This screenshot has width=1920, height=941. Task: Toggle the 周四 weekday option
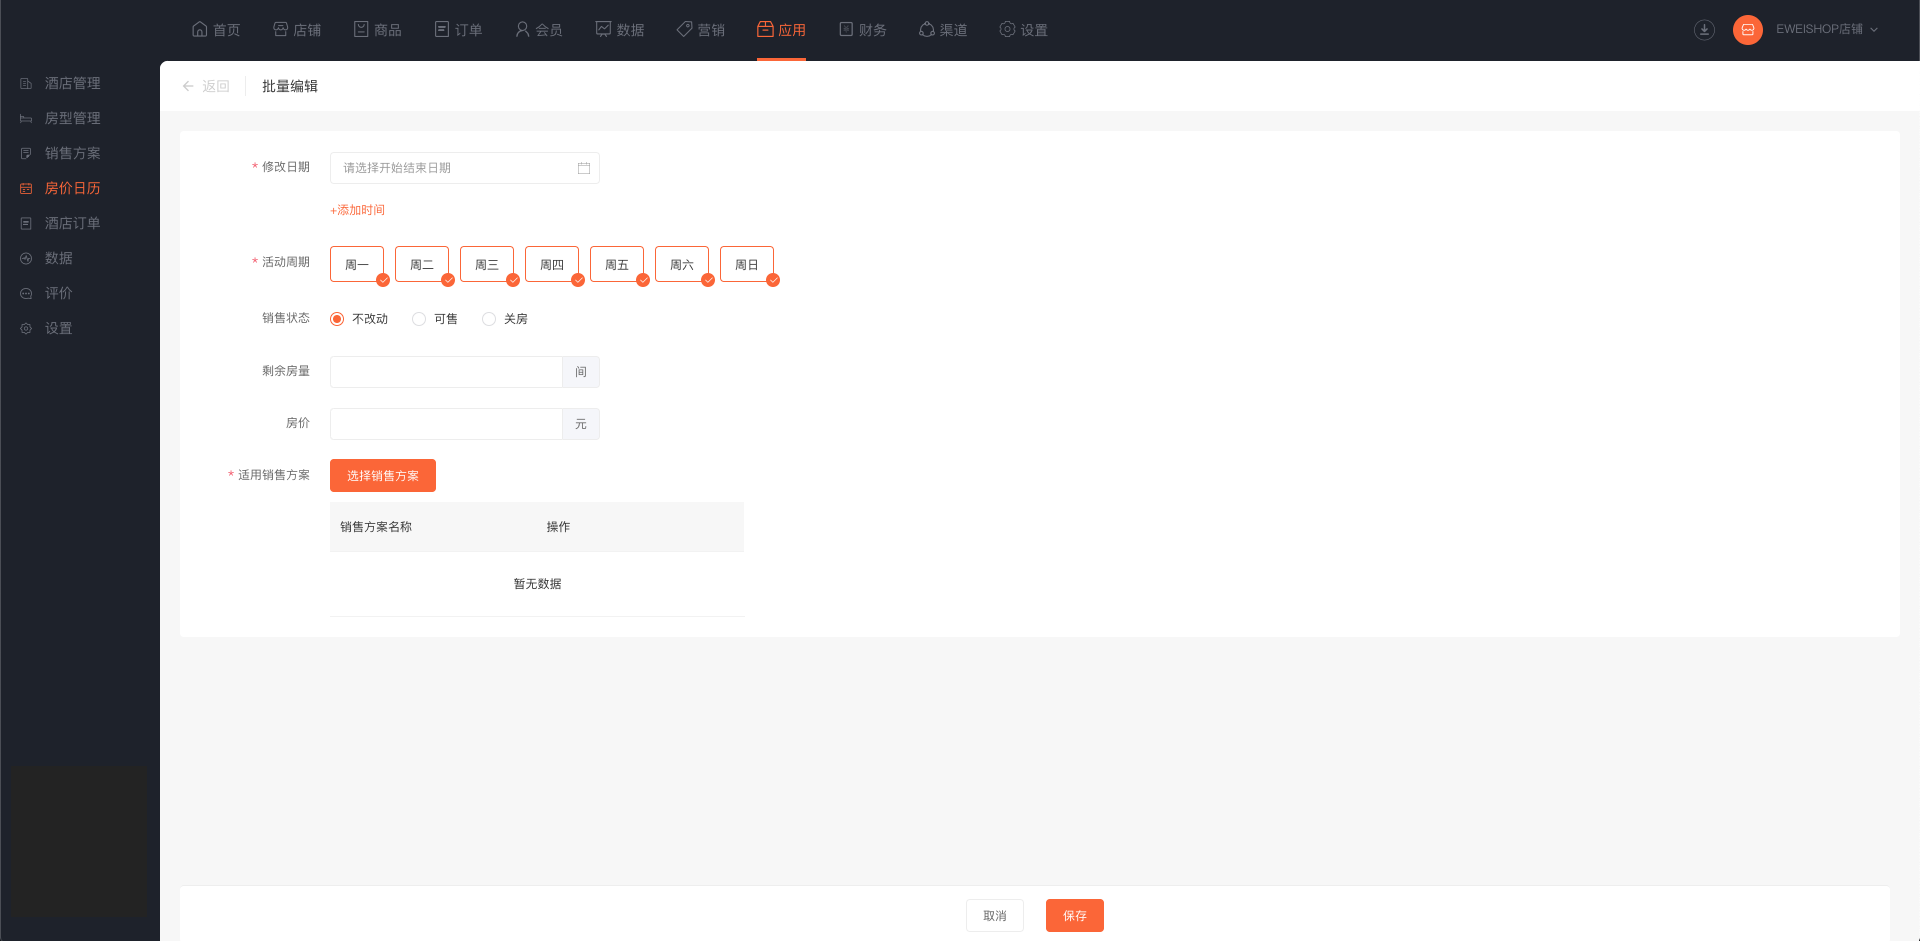[x=552, y=264]
